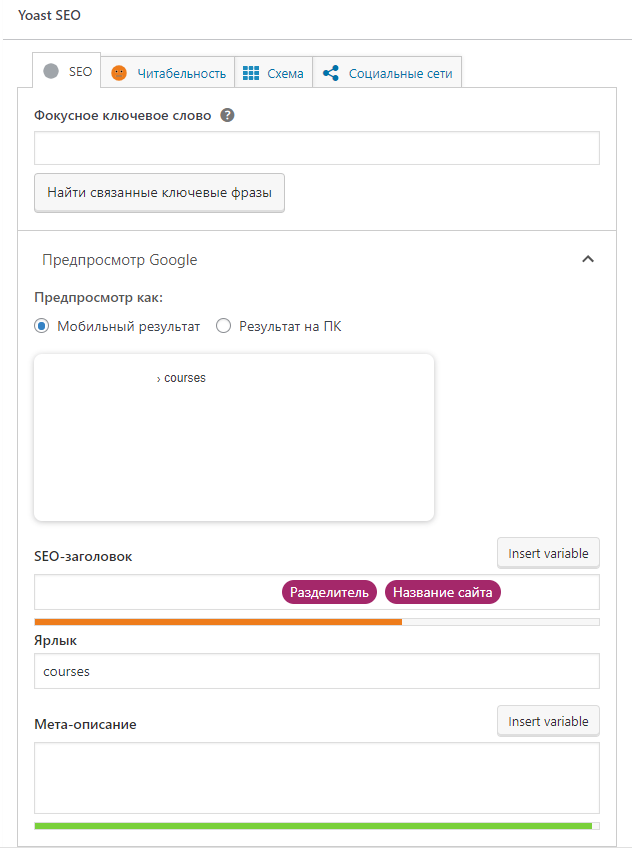
Task: Click the orange readability smiley icon
Action: 119,73
